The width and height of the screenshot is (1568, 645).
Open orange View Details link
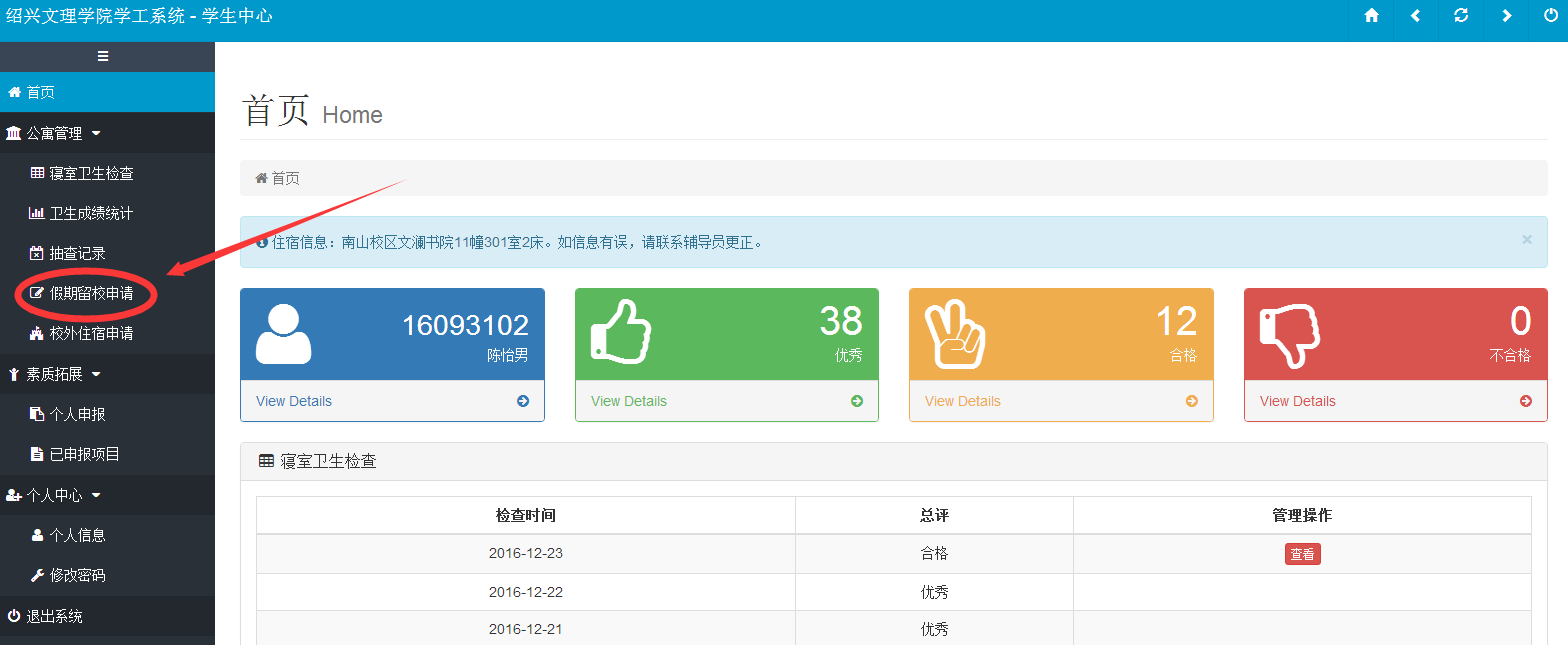pyautogui.click(x=962, y=401)
